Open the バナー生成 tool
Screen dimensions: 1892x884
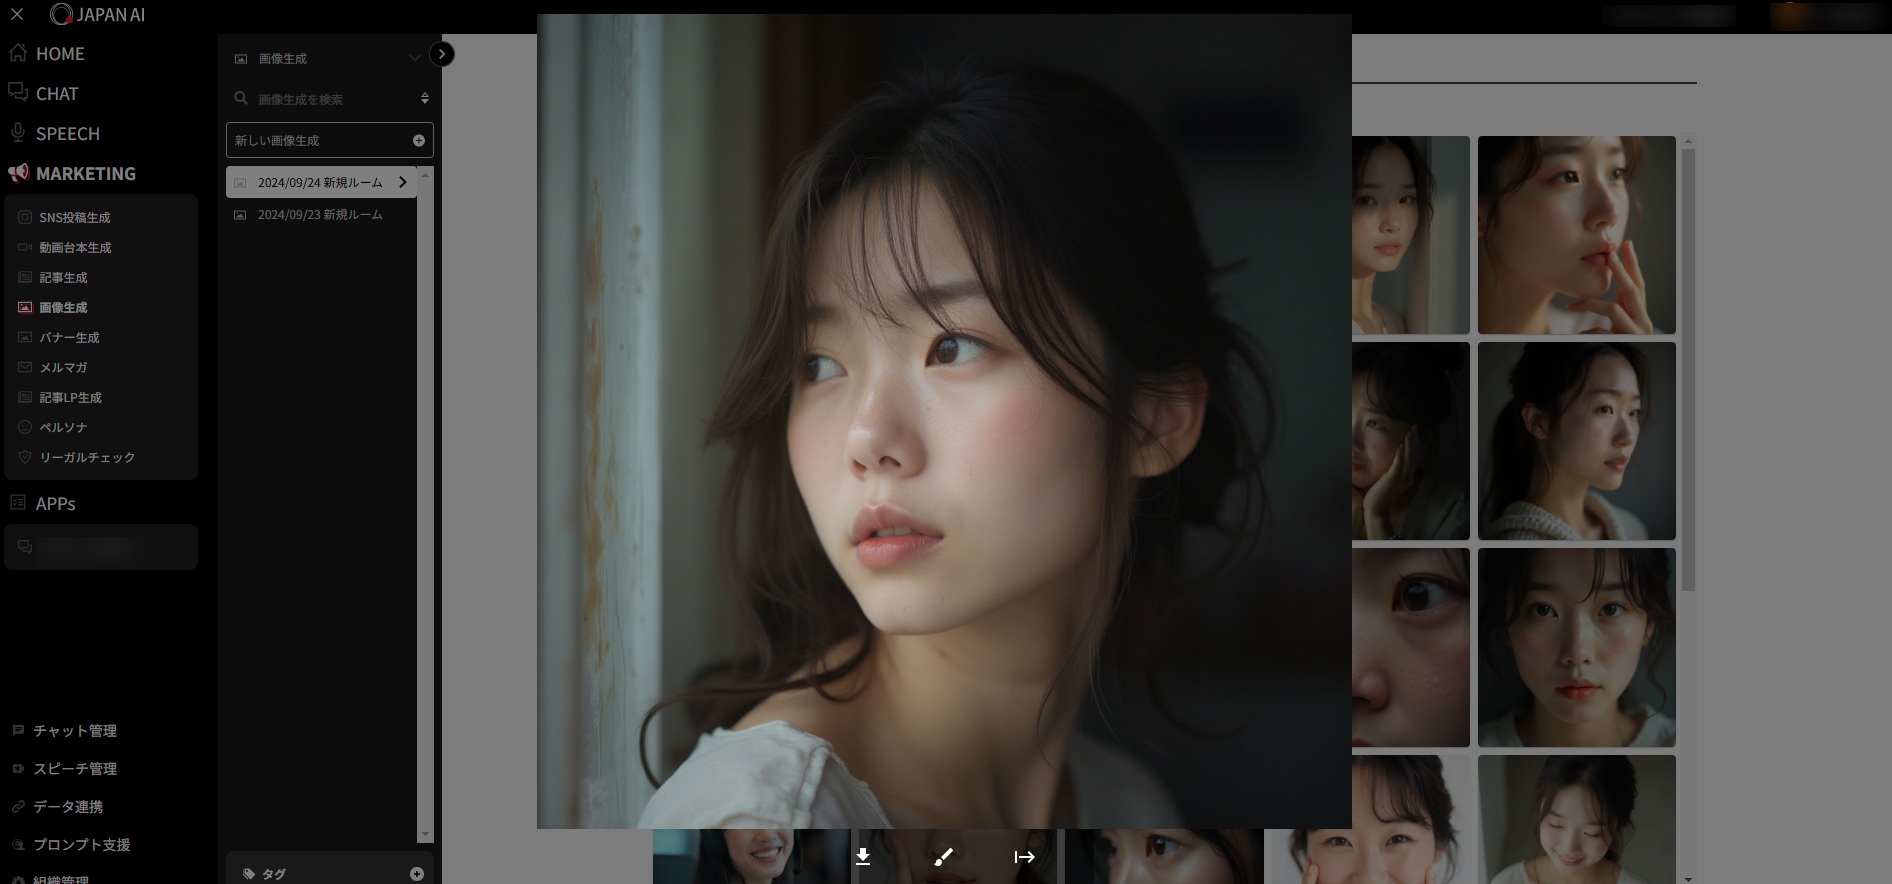69,338
